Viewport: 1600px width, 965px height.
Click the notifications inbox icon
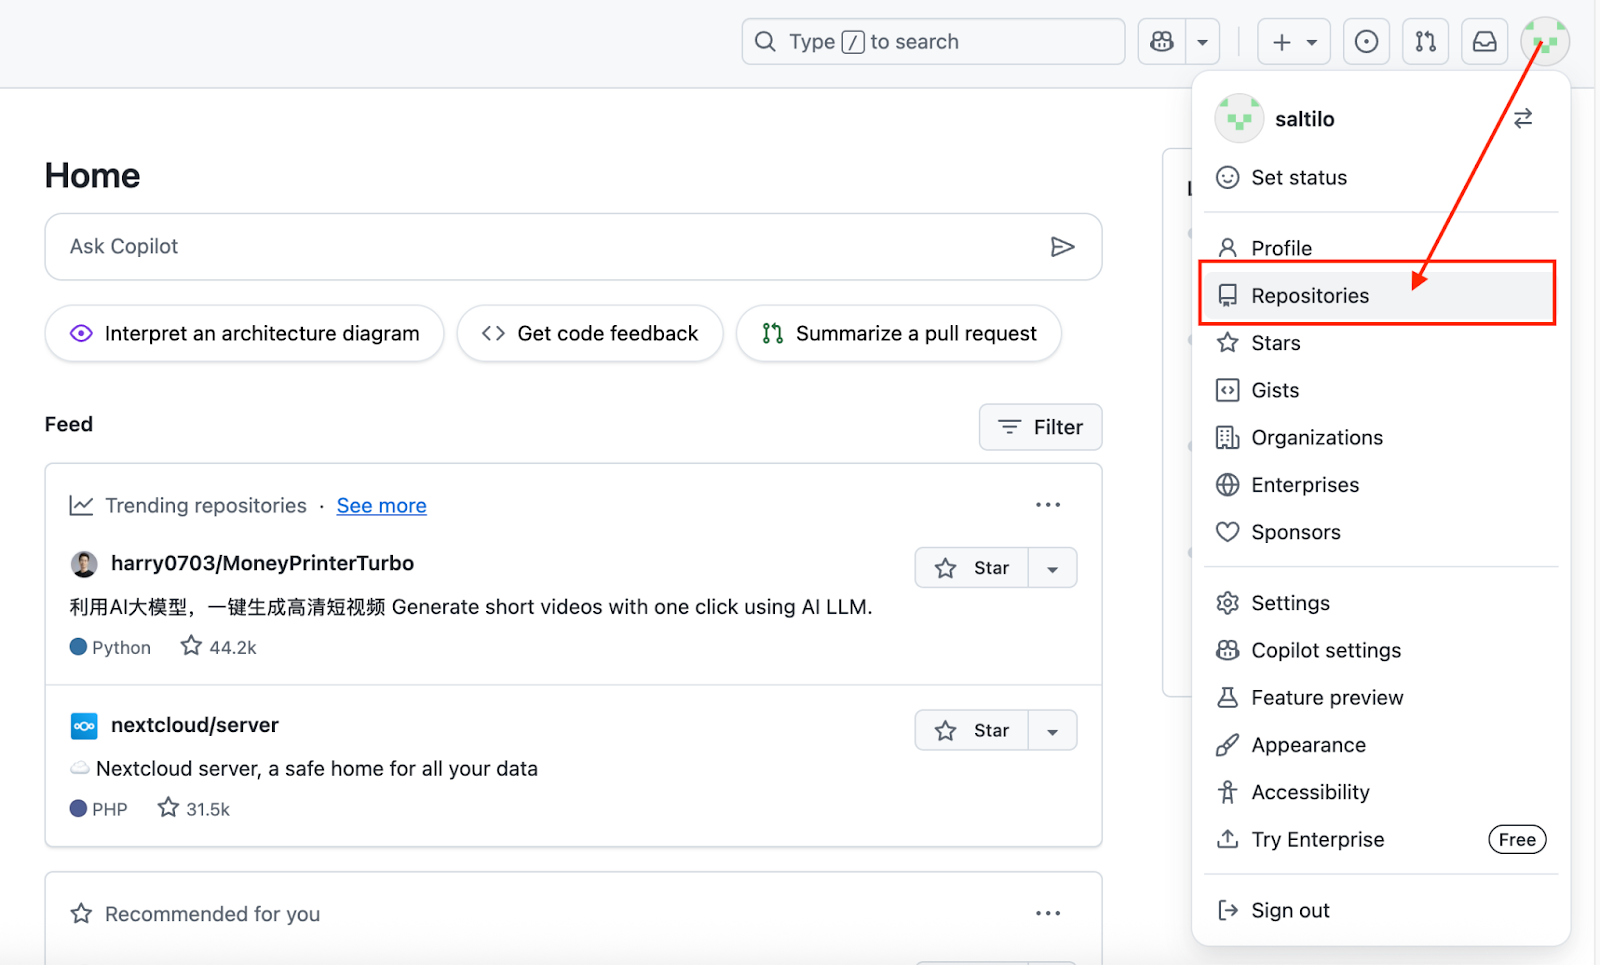1484,41
